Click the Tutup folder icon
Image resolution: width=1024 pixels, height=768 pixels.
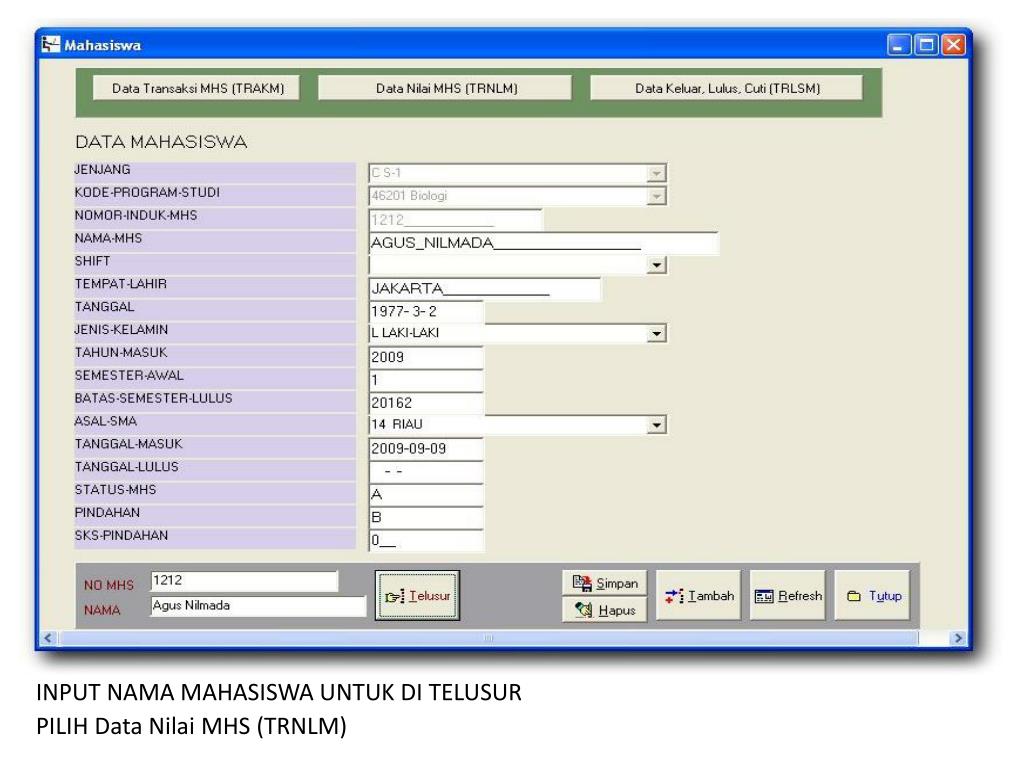point(854,596)
